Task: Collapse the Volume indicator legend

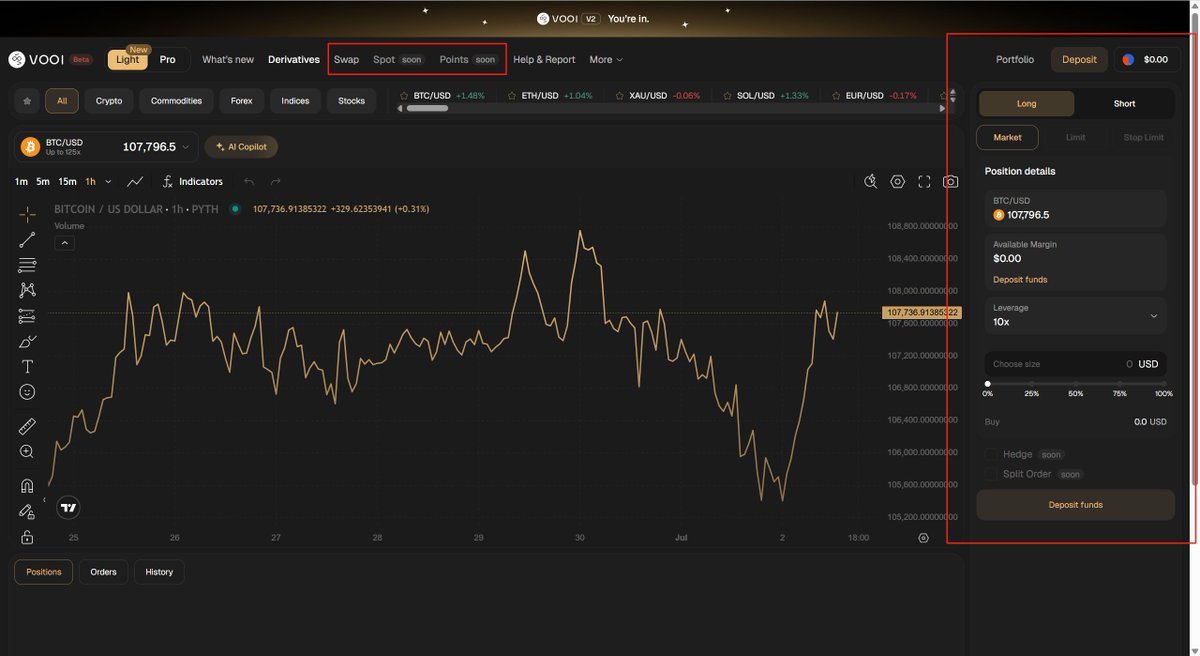Action: click(63, 243)
